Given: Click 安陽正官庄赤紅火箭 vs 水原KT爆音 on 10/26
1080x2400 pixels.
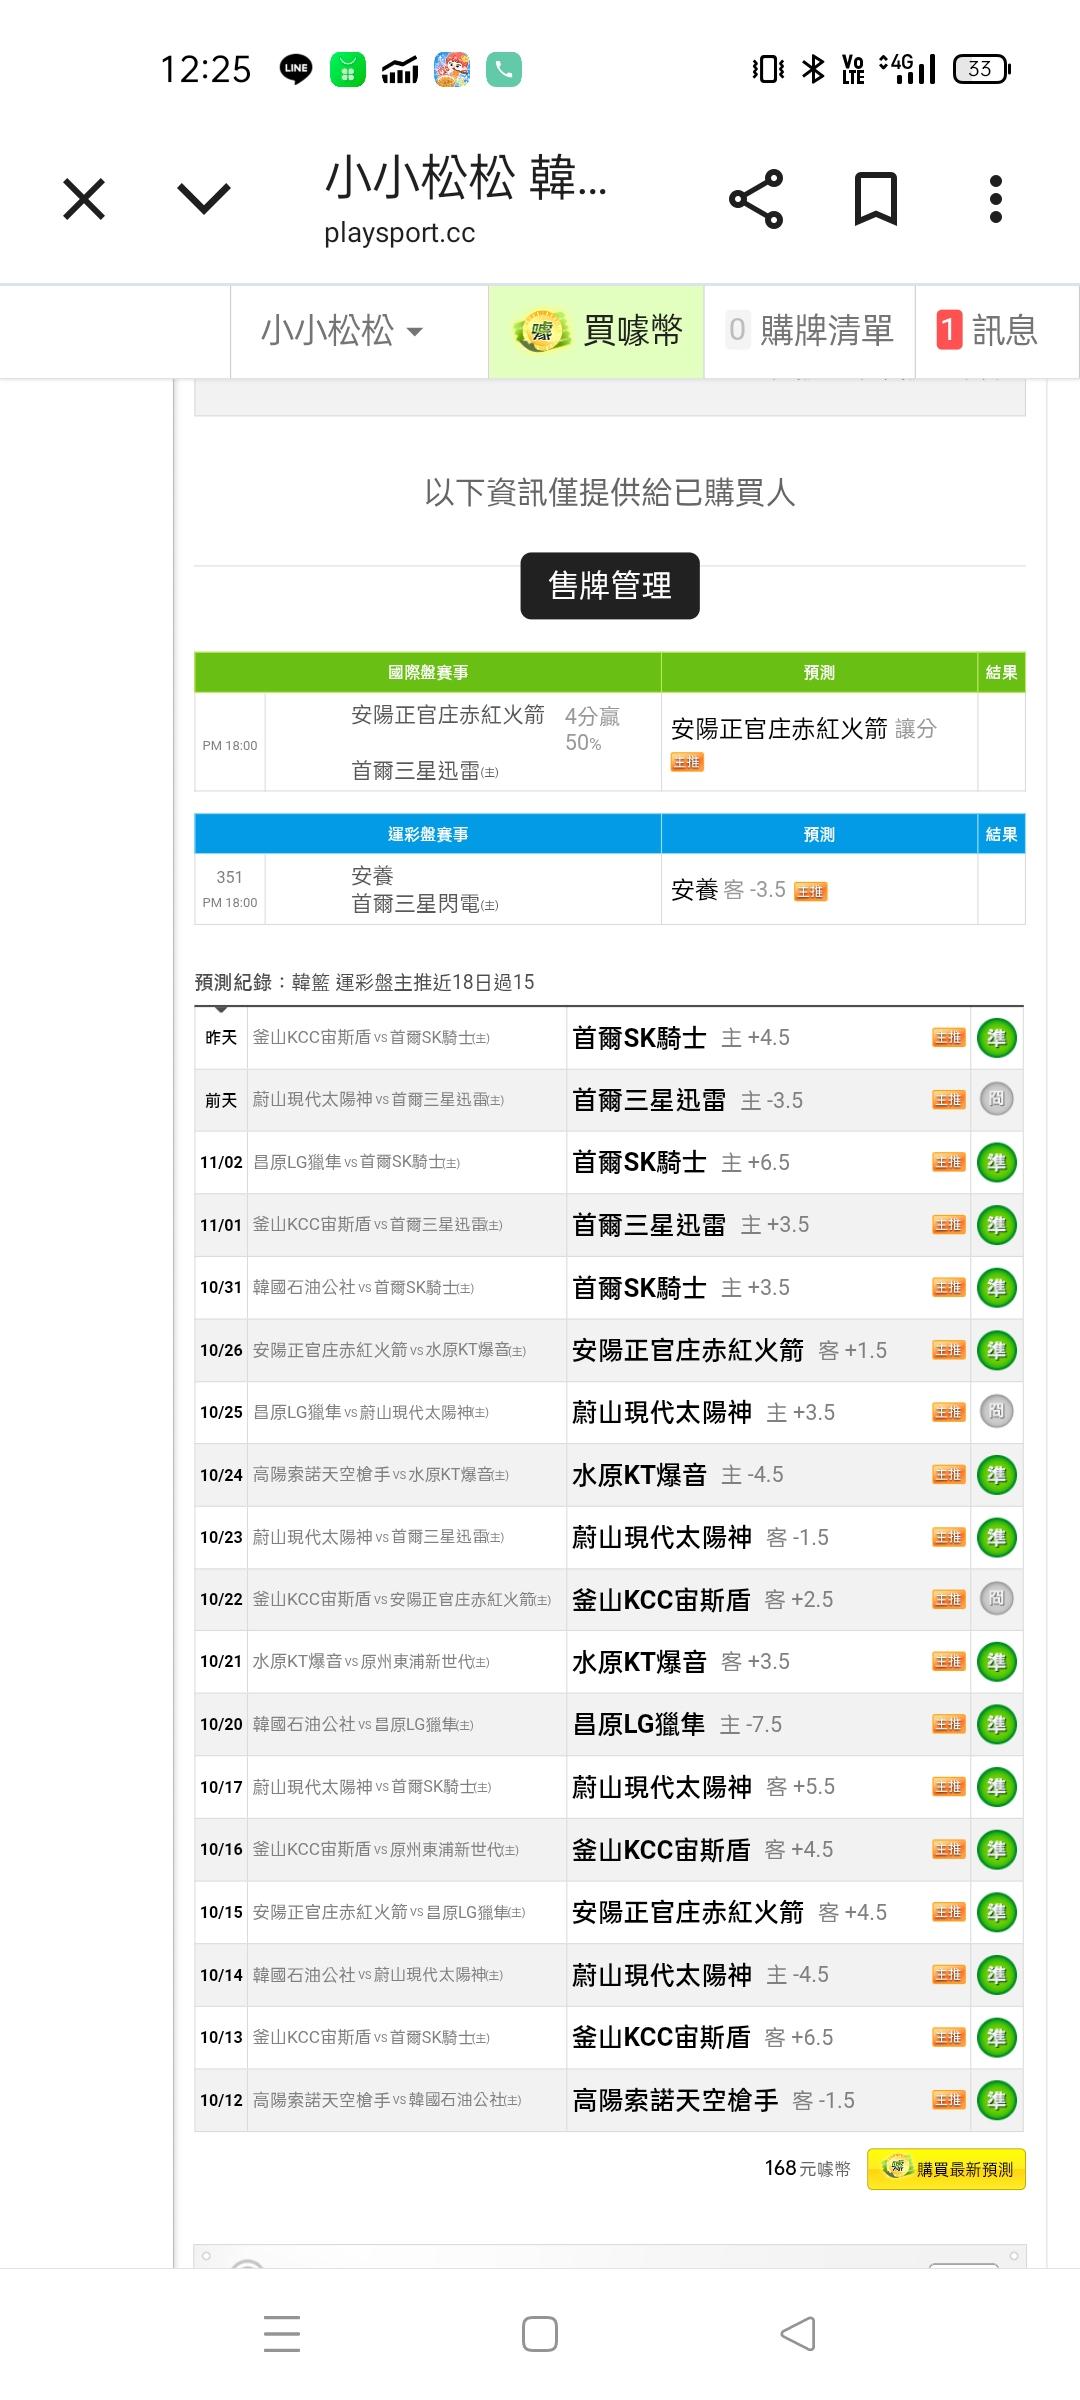Looking at the screenshot, I should point(389,1350).
